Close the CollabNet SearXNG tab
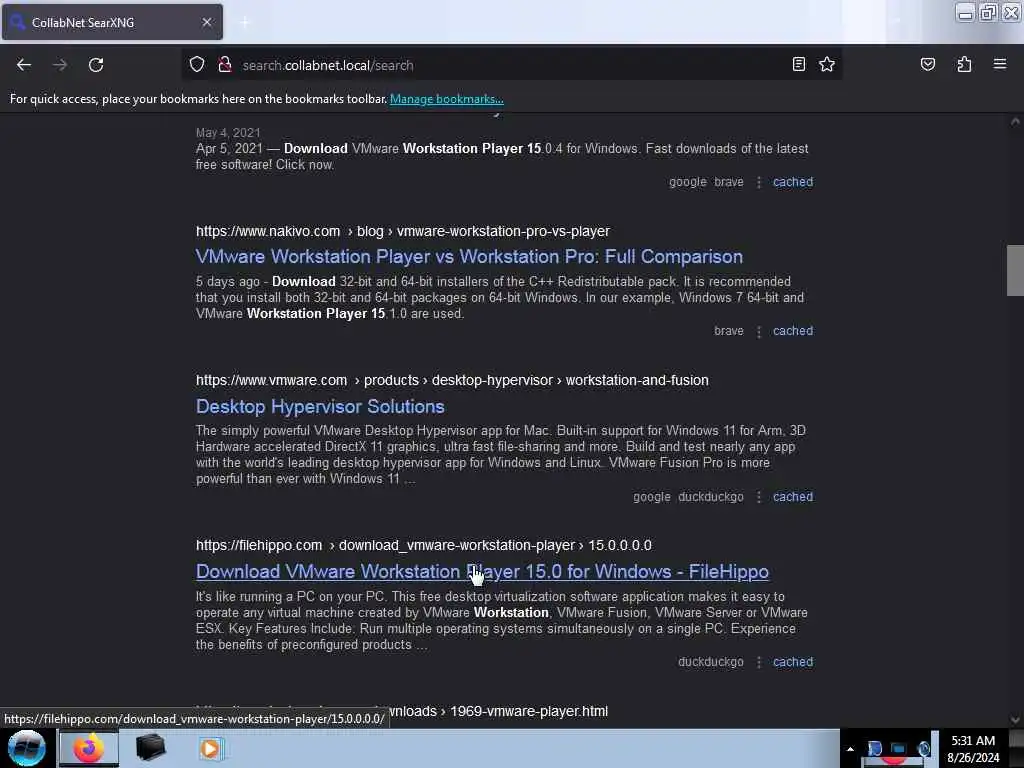This screenshot has height=768, width=1024. click(x=206, y=22)
